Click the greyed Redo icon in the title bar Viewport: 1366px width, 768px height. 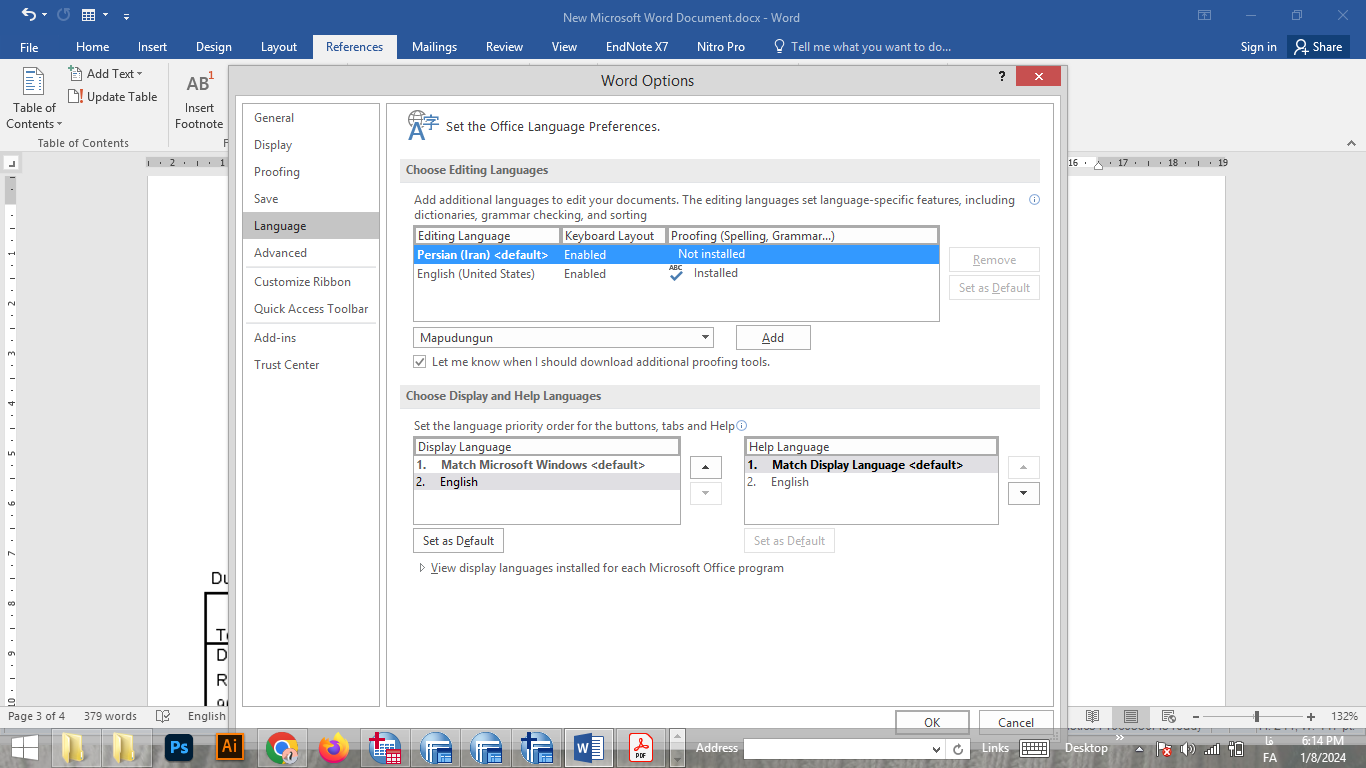[64, 15]
